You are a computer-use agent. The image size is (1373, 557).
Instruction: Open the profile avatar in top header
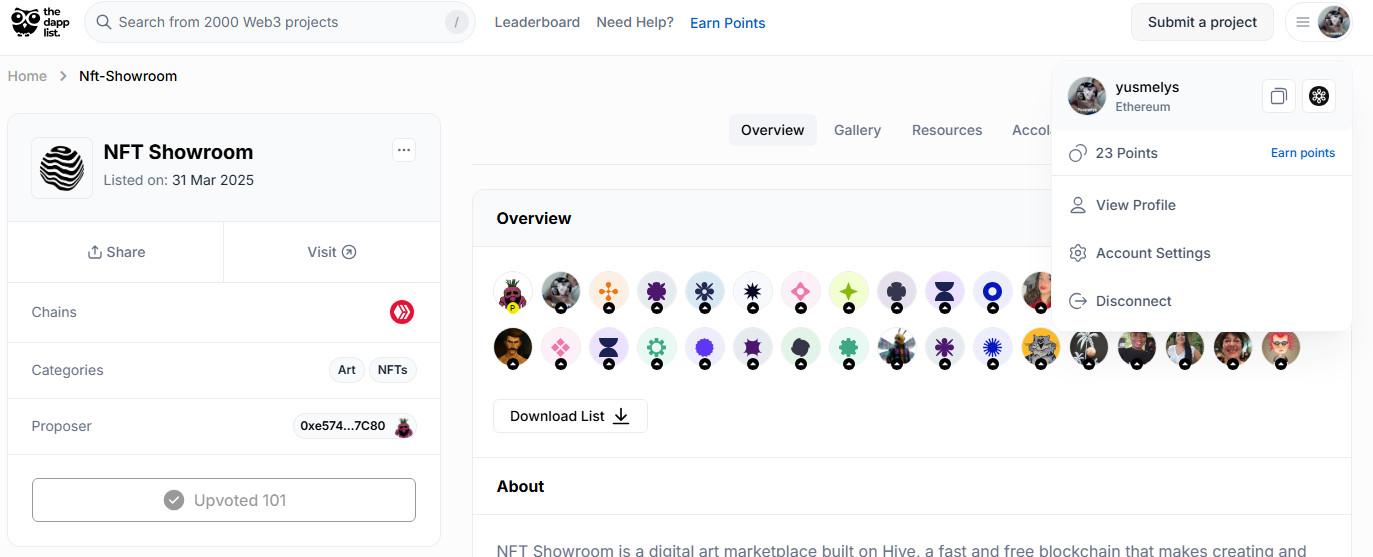pos(1334,22)
